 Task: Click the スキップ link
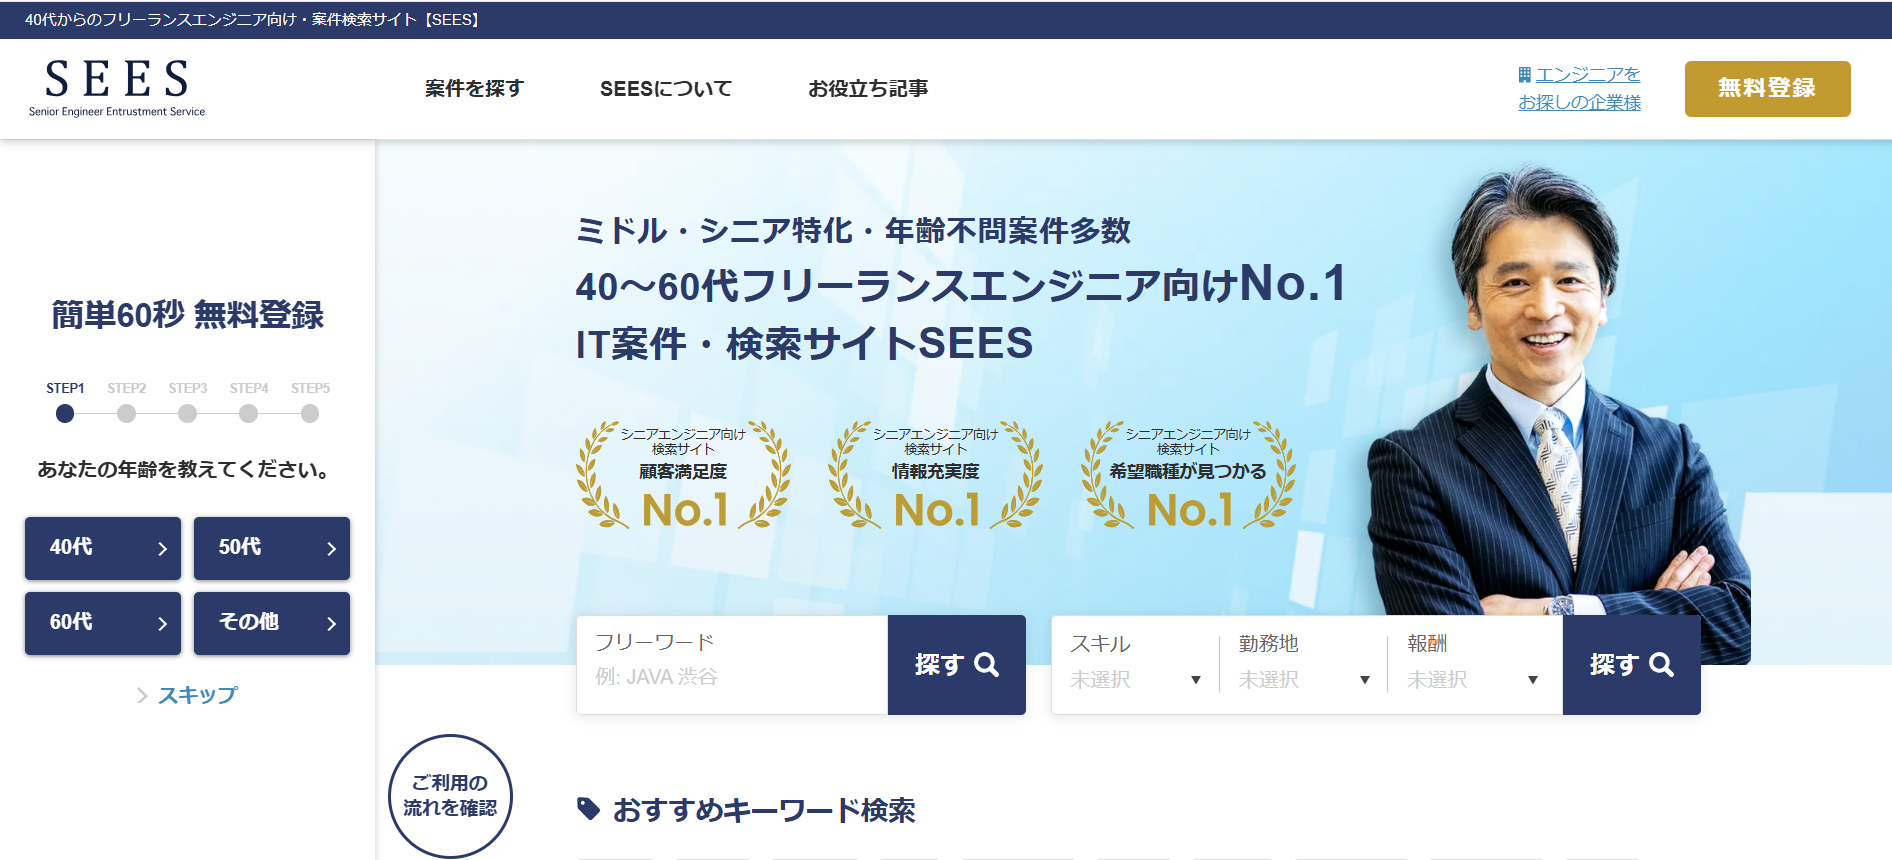click(197, 695)
